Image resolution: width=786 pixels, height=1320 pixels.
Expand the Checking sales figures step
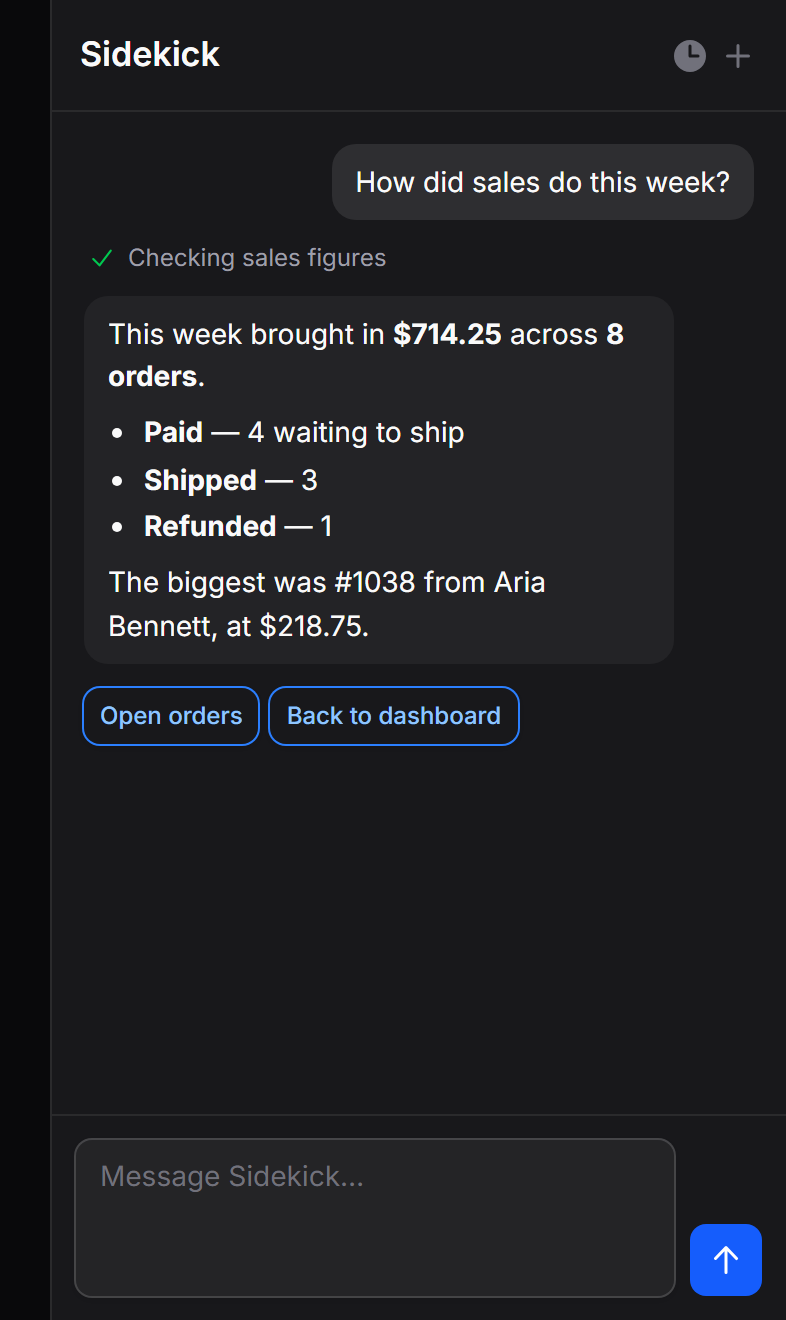257,258
